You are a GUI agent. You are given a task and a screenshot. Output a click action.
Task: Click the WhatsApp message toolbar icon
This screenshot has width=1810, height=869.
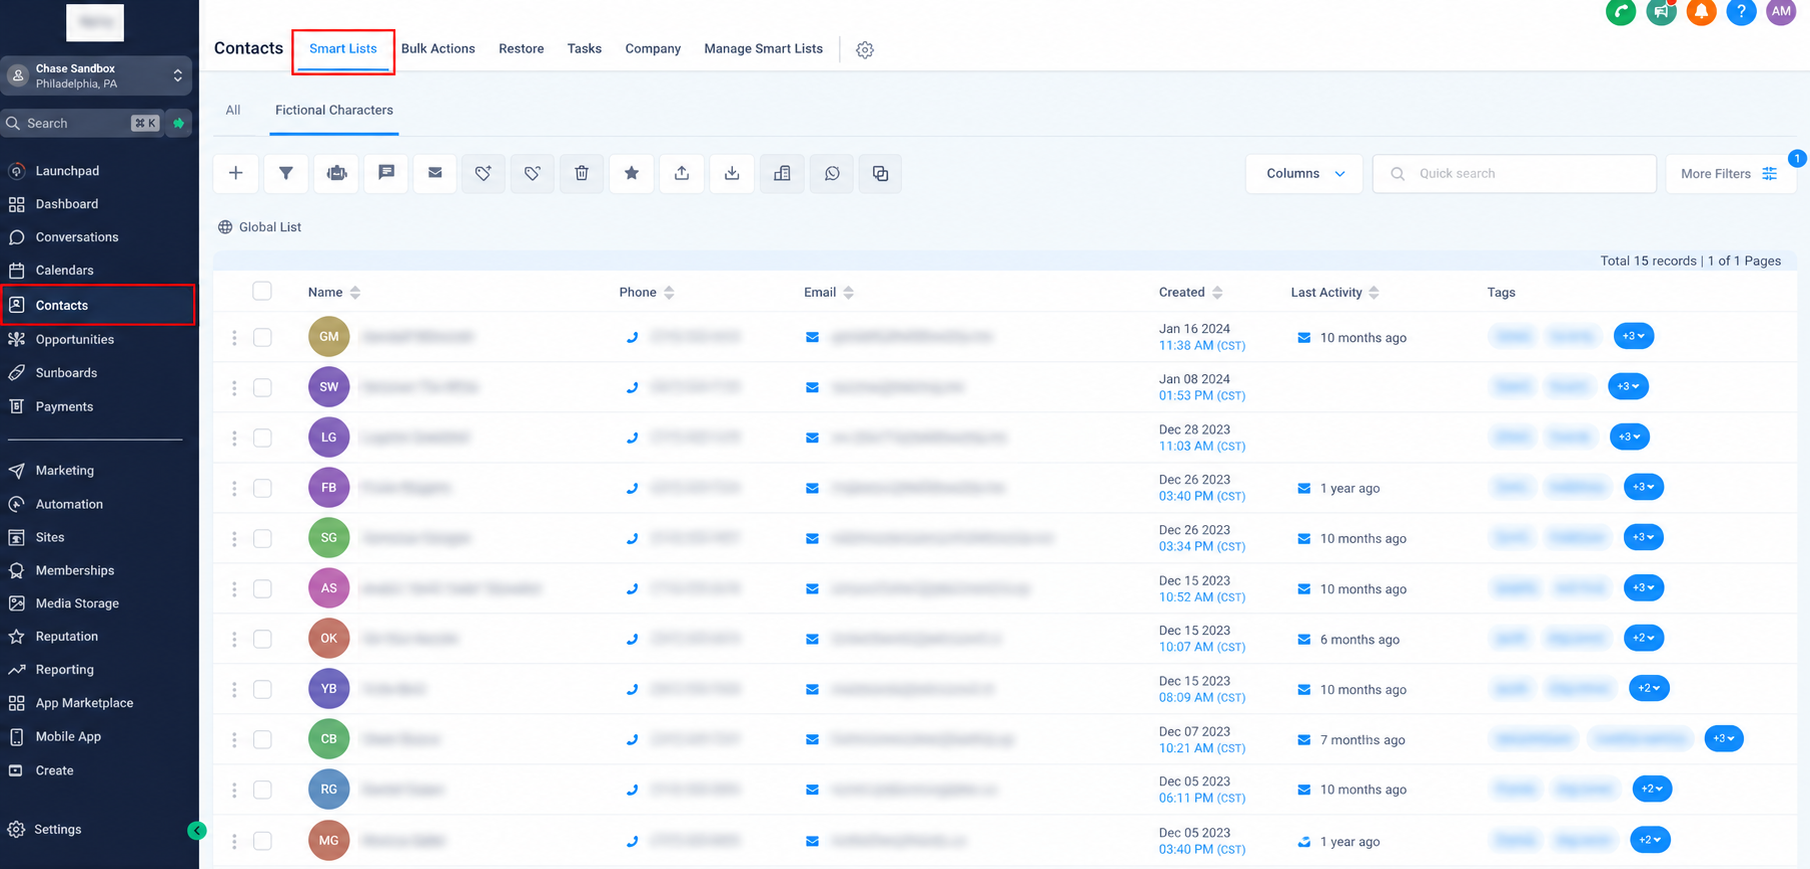pos(832,173)
